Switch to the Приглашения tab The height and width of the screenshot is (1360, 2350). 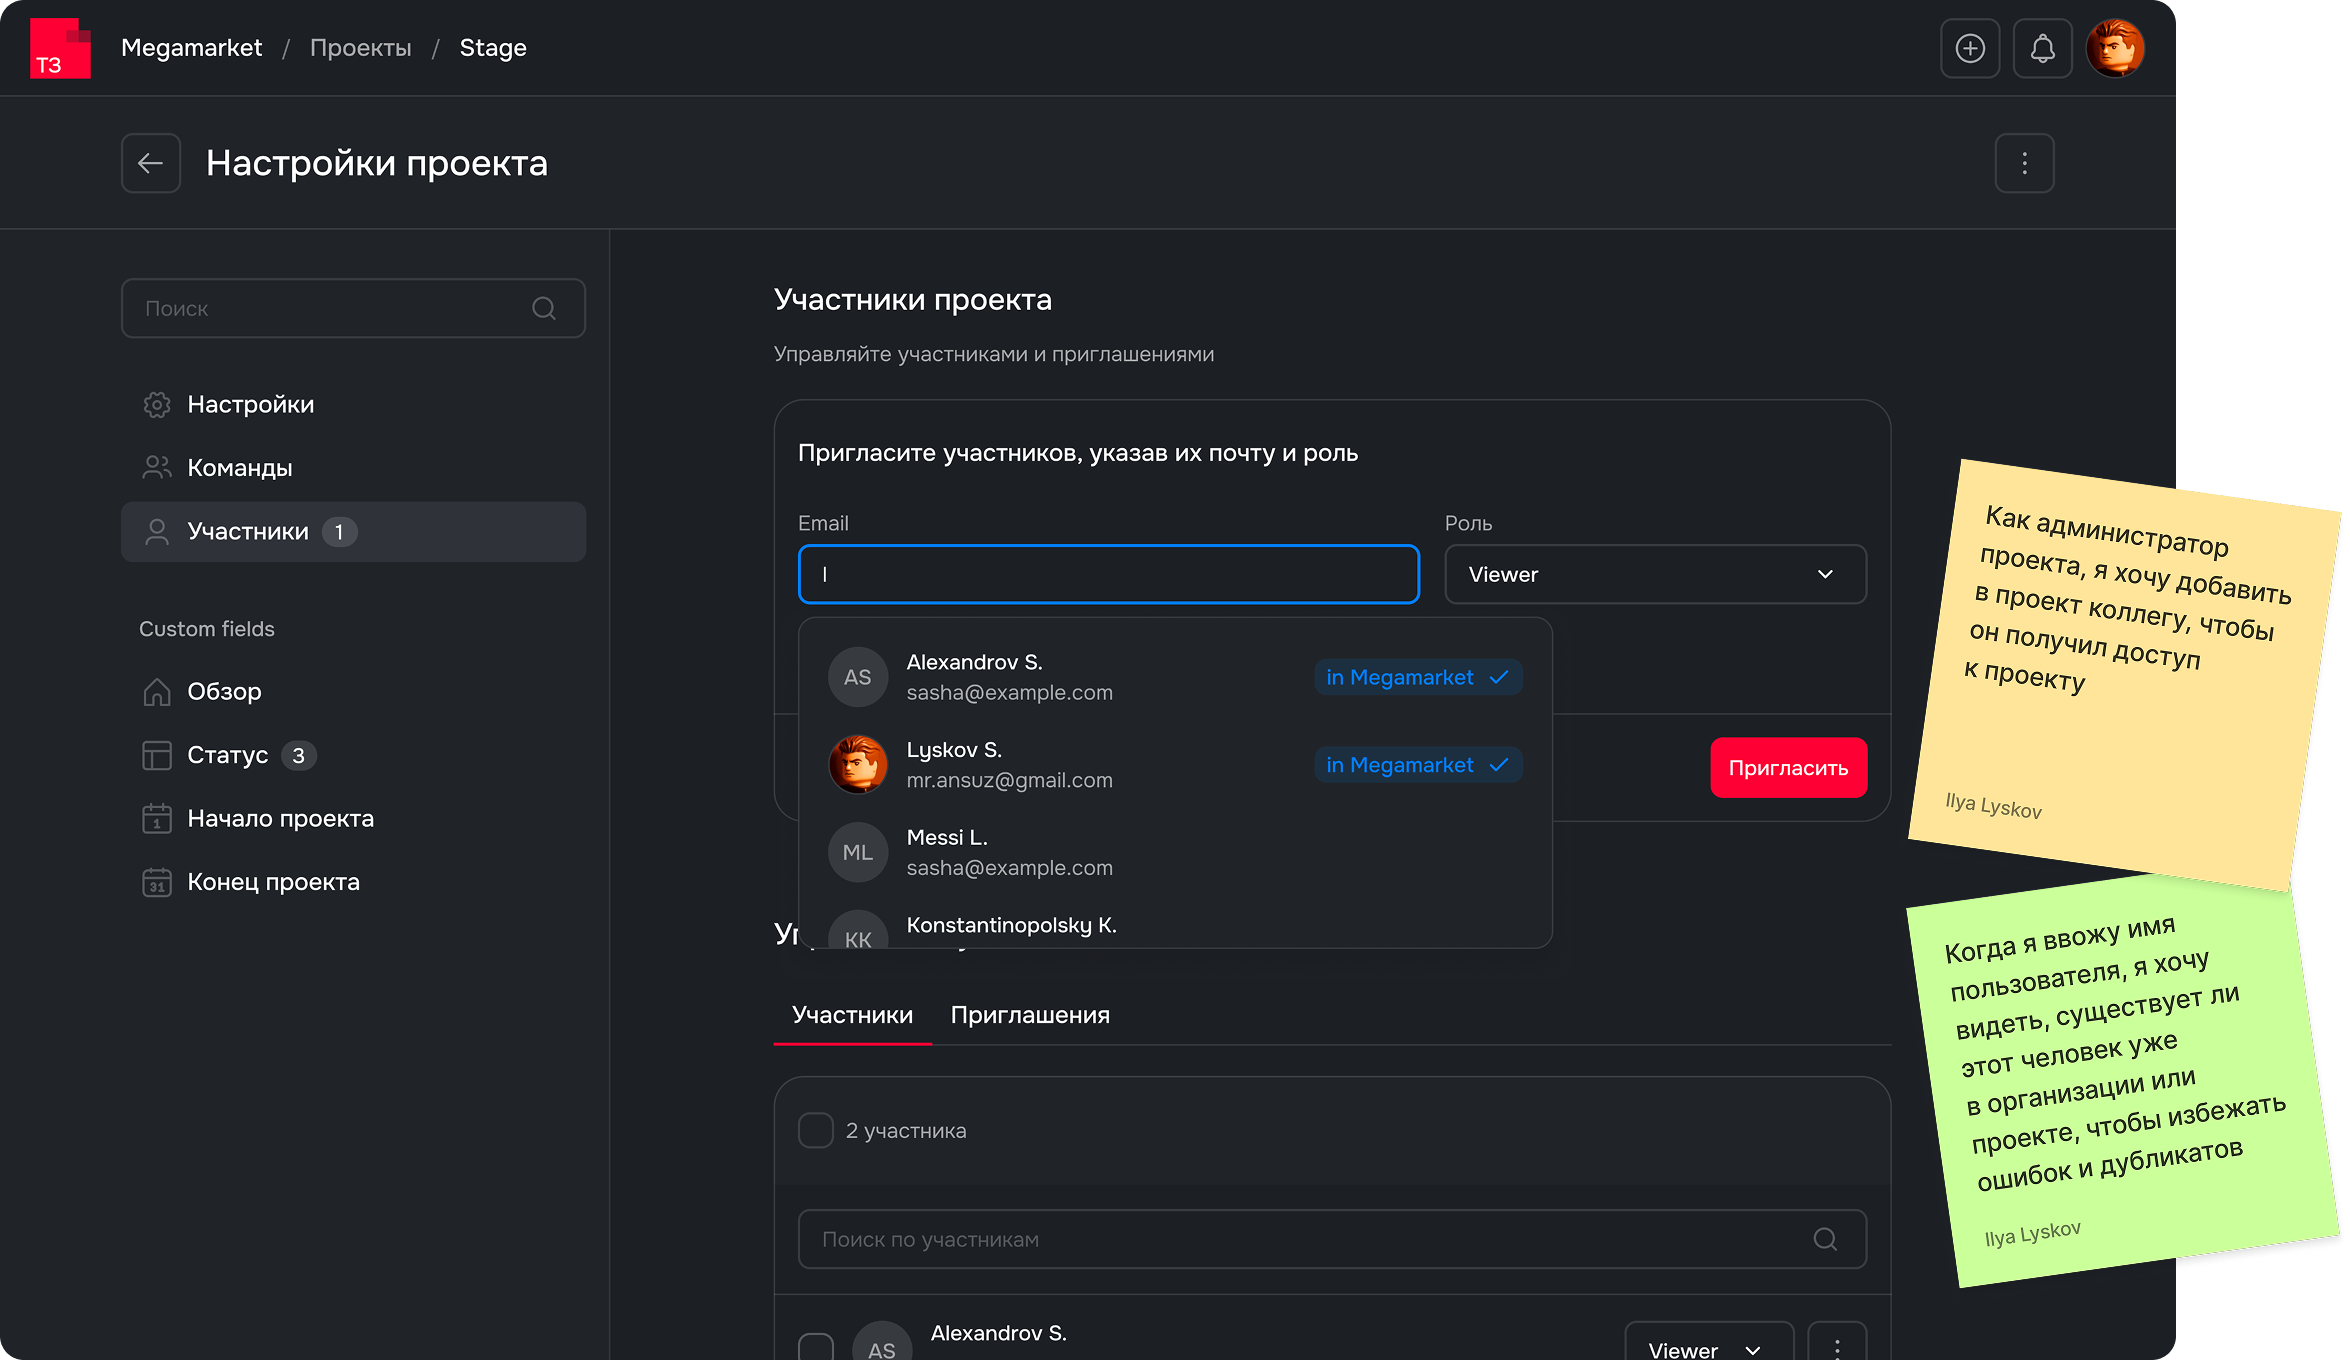coord(1030,1015)
